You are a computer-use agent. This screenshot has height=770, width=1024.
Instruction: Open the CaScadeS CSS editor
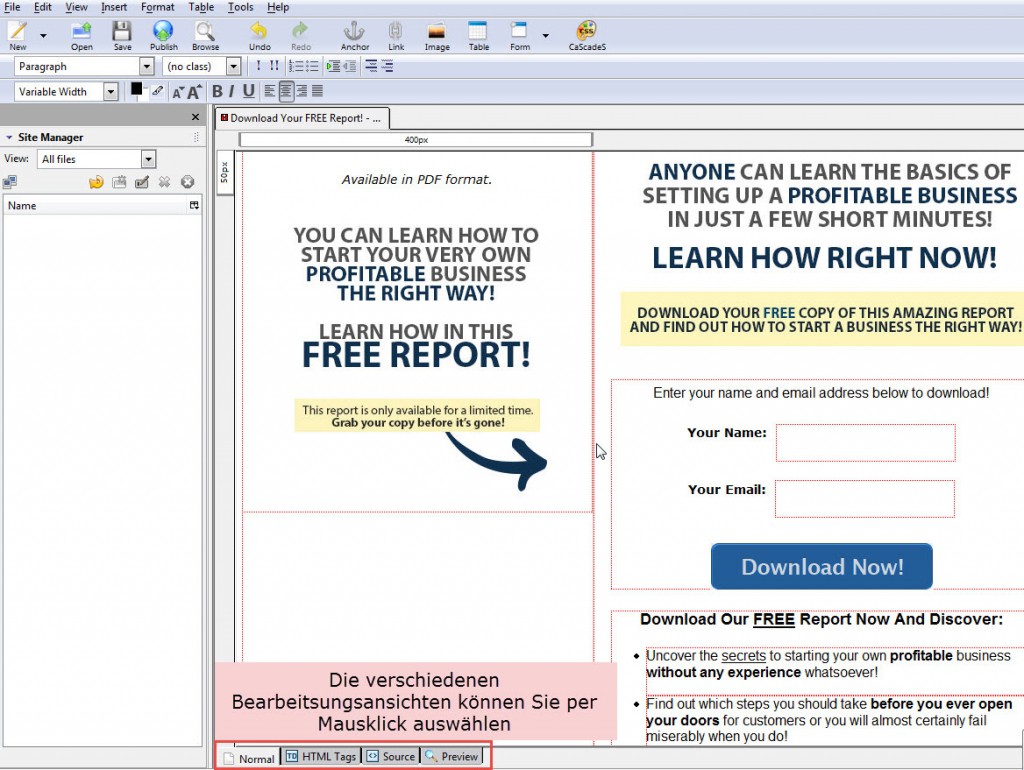point(587,32)
